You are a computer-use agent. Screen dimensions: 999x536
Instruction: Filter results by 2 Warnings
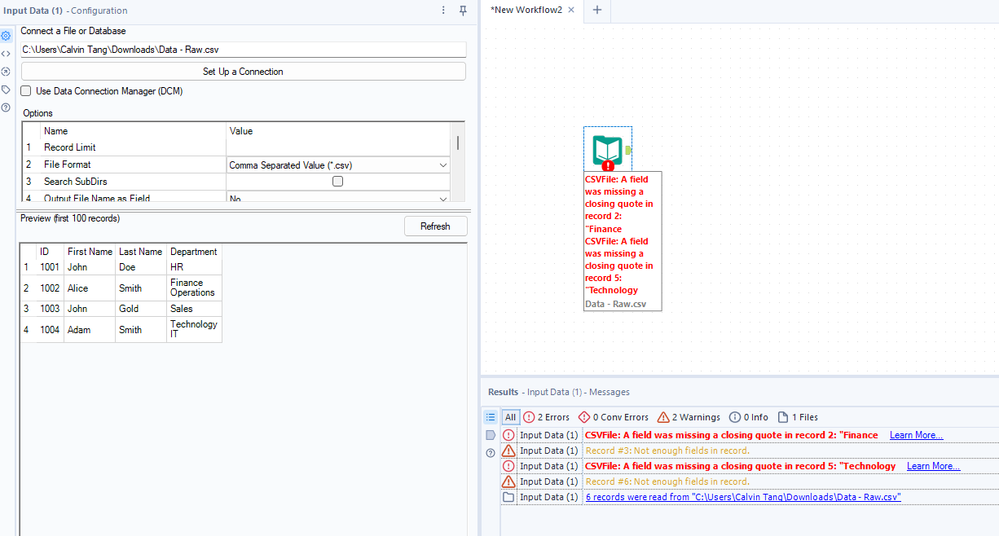[x=689, y=417]
